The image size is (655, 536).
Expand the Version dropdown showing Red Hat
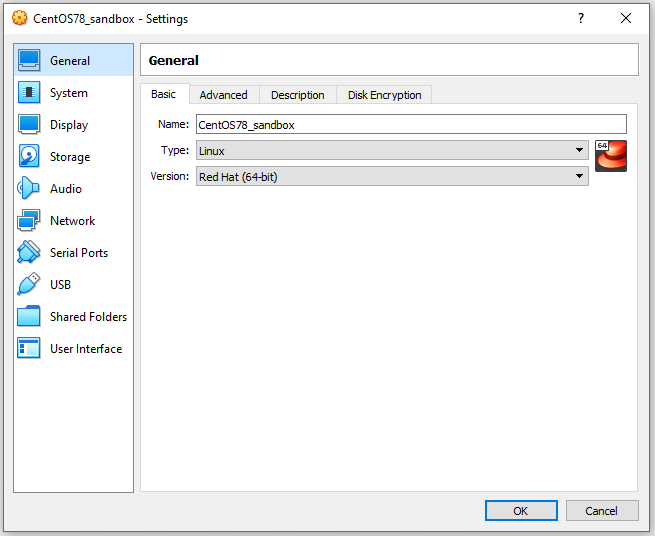(x=391, y=176)
